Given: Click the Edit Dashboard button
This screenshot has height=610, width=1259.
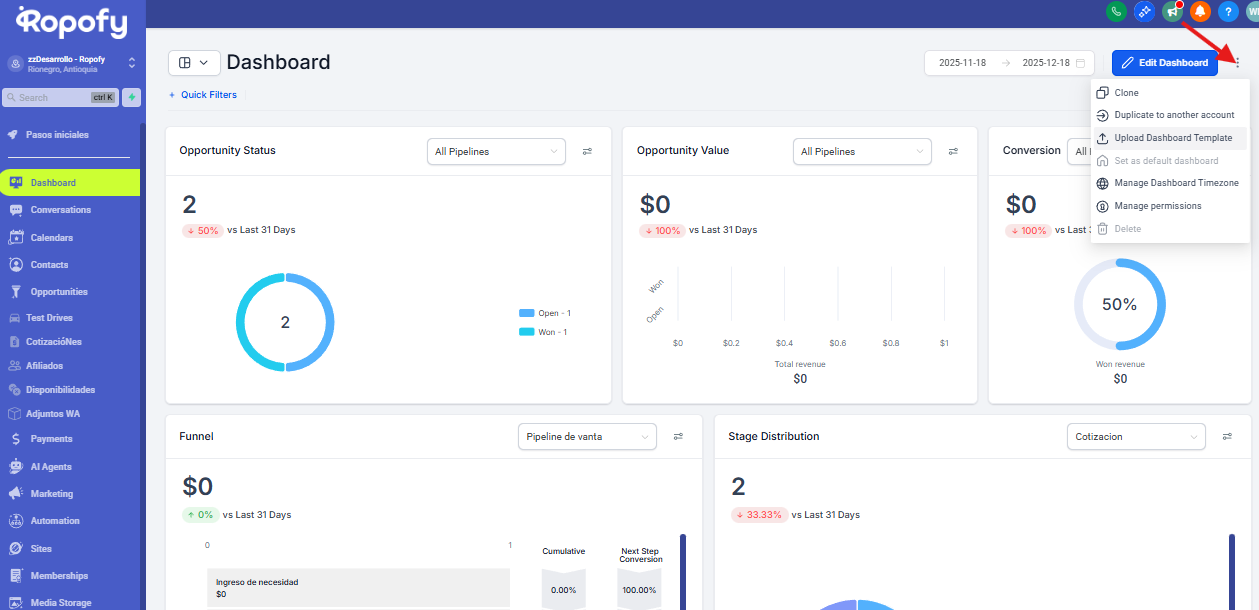Looking at the screenshot, I should tap(1164, 63).
